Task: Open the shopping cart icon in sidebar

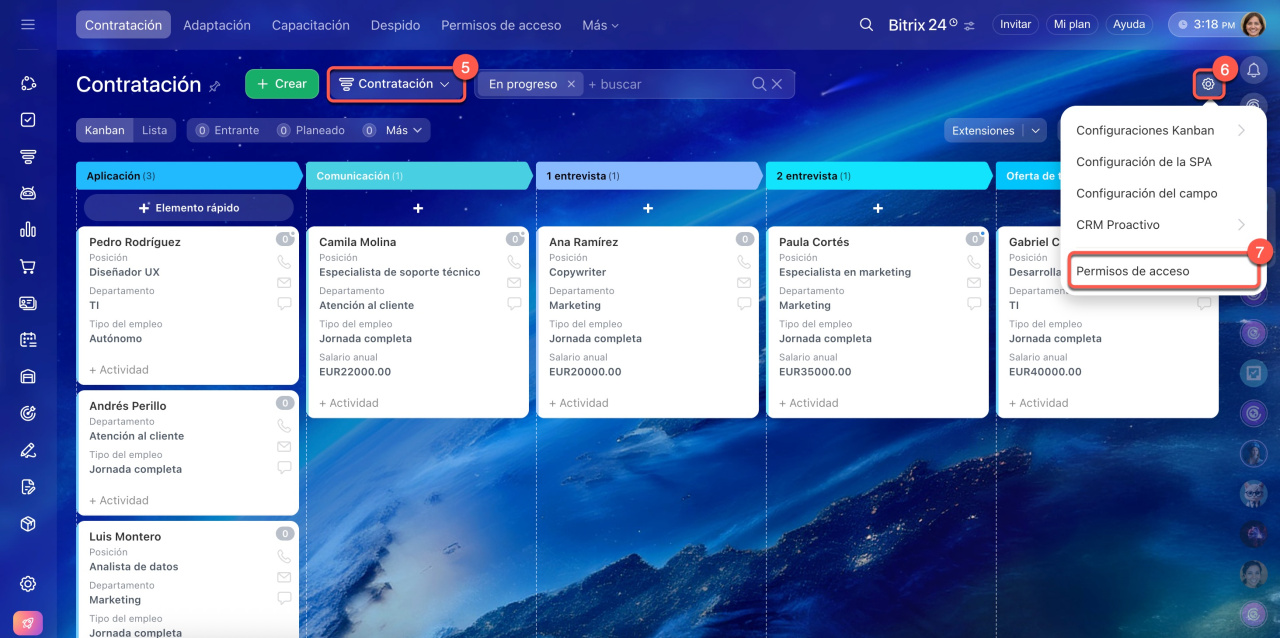Action: point(28,267)
